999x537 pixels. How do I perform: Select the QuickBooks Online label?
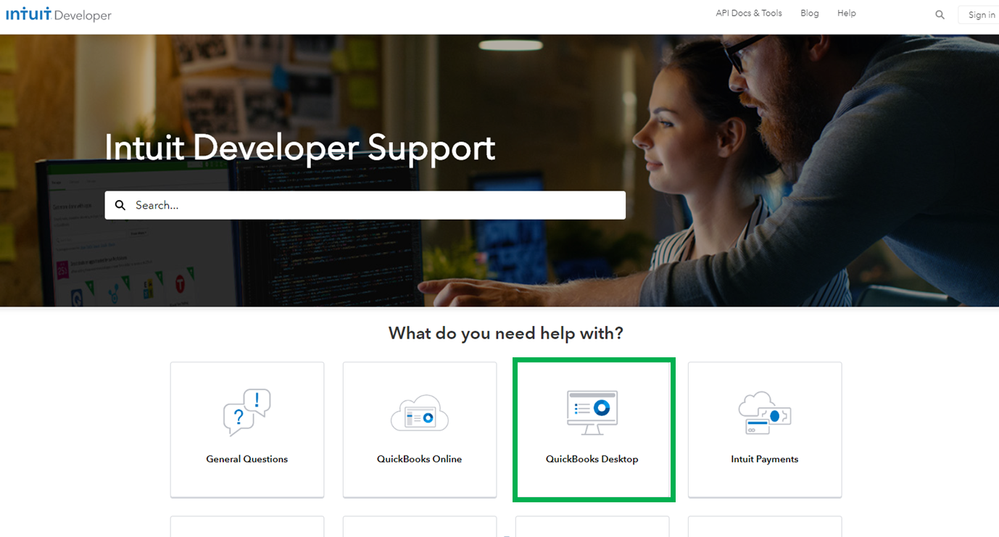pos(419,459)
